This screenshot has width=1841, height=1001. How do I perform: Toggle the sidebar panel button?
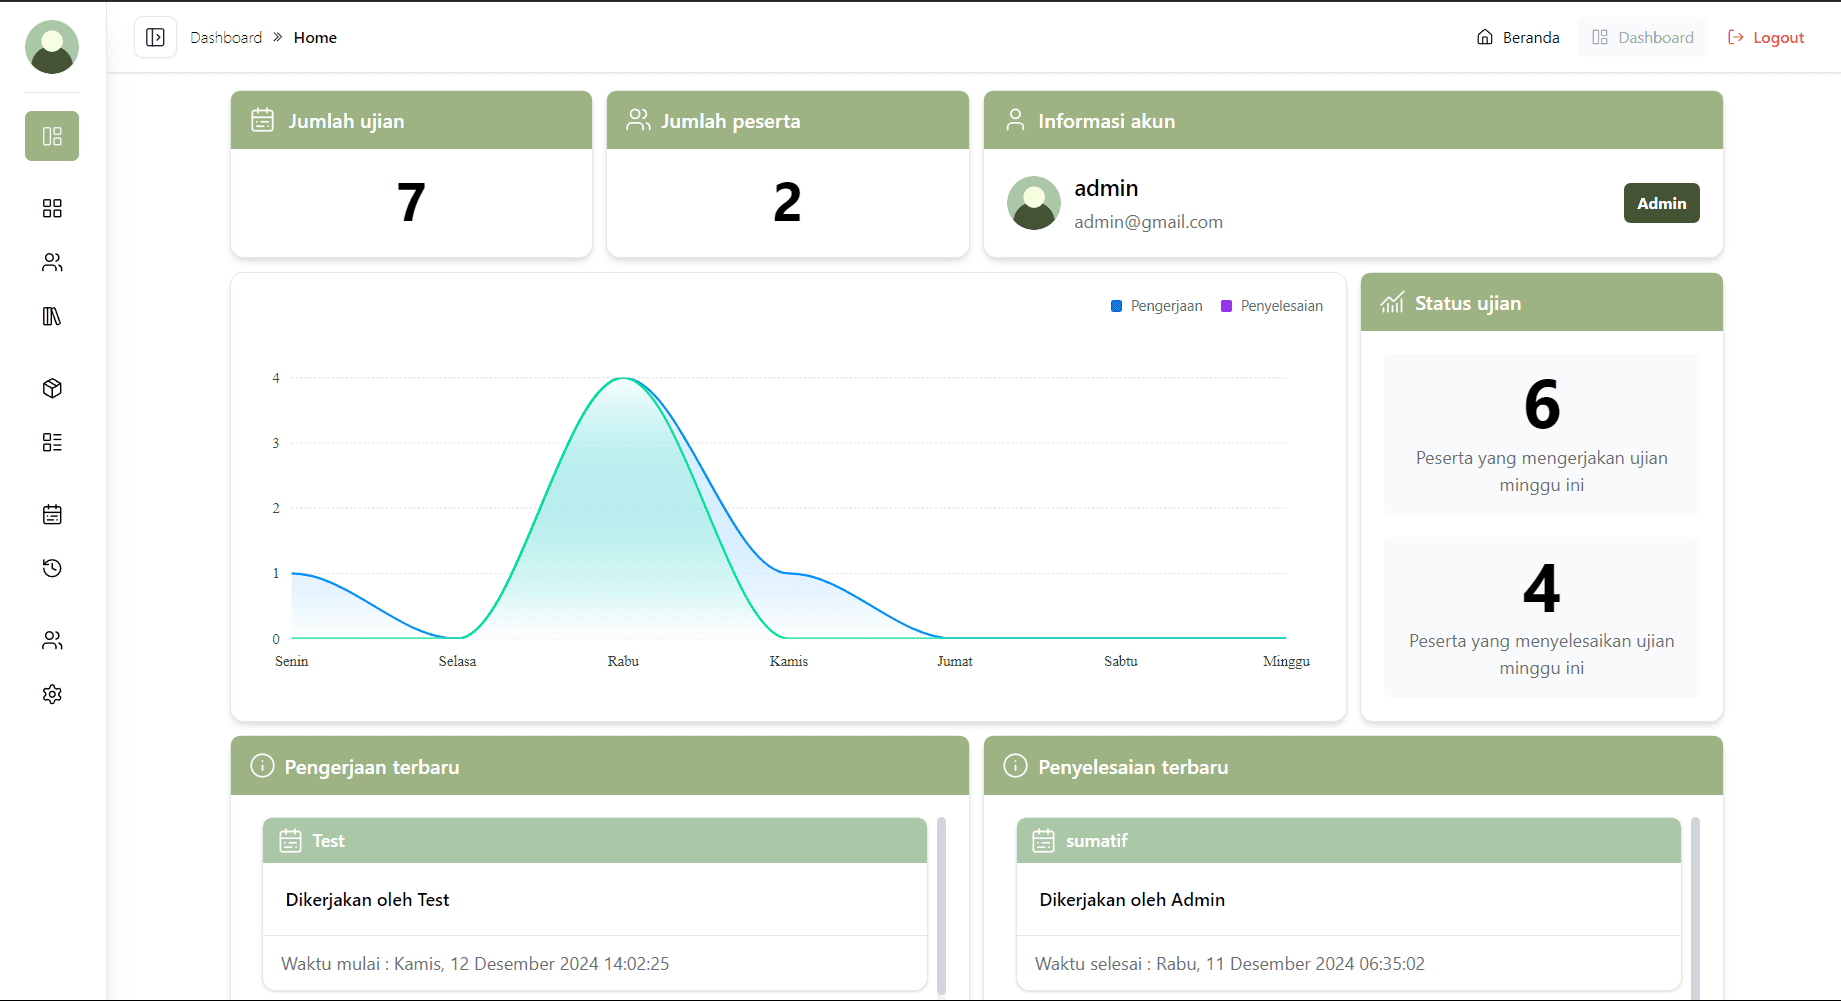pyautogui.click(x=155, y=37)
